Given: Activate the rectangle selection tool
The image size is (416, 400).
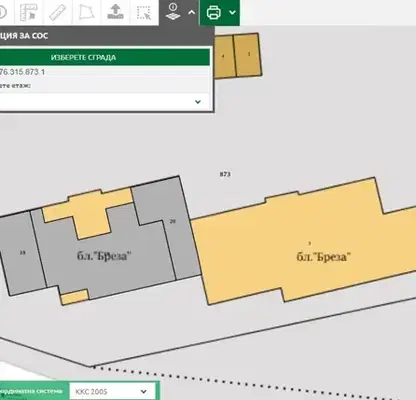Looking at the screenshot, I should [144, 12].
